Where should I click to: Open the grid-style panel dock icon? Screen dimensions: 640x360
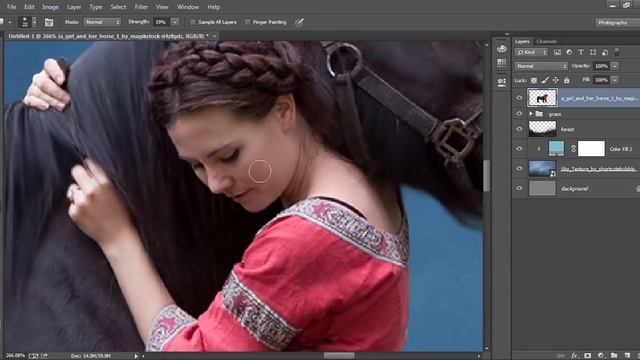(x=502, y=63)
